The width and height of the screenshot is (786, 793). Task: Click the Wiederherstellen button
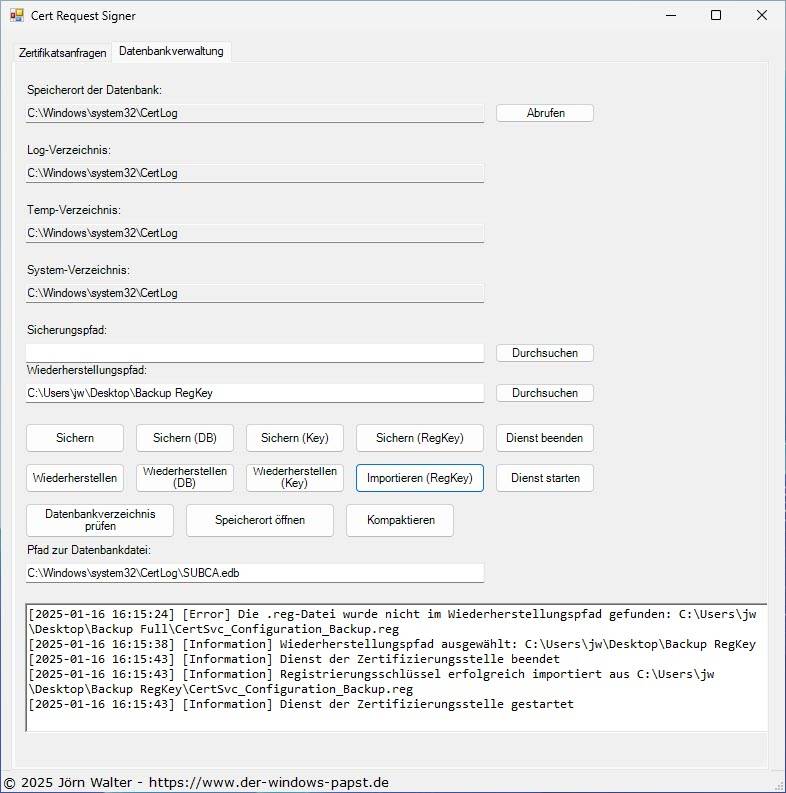coord(75,478)
